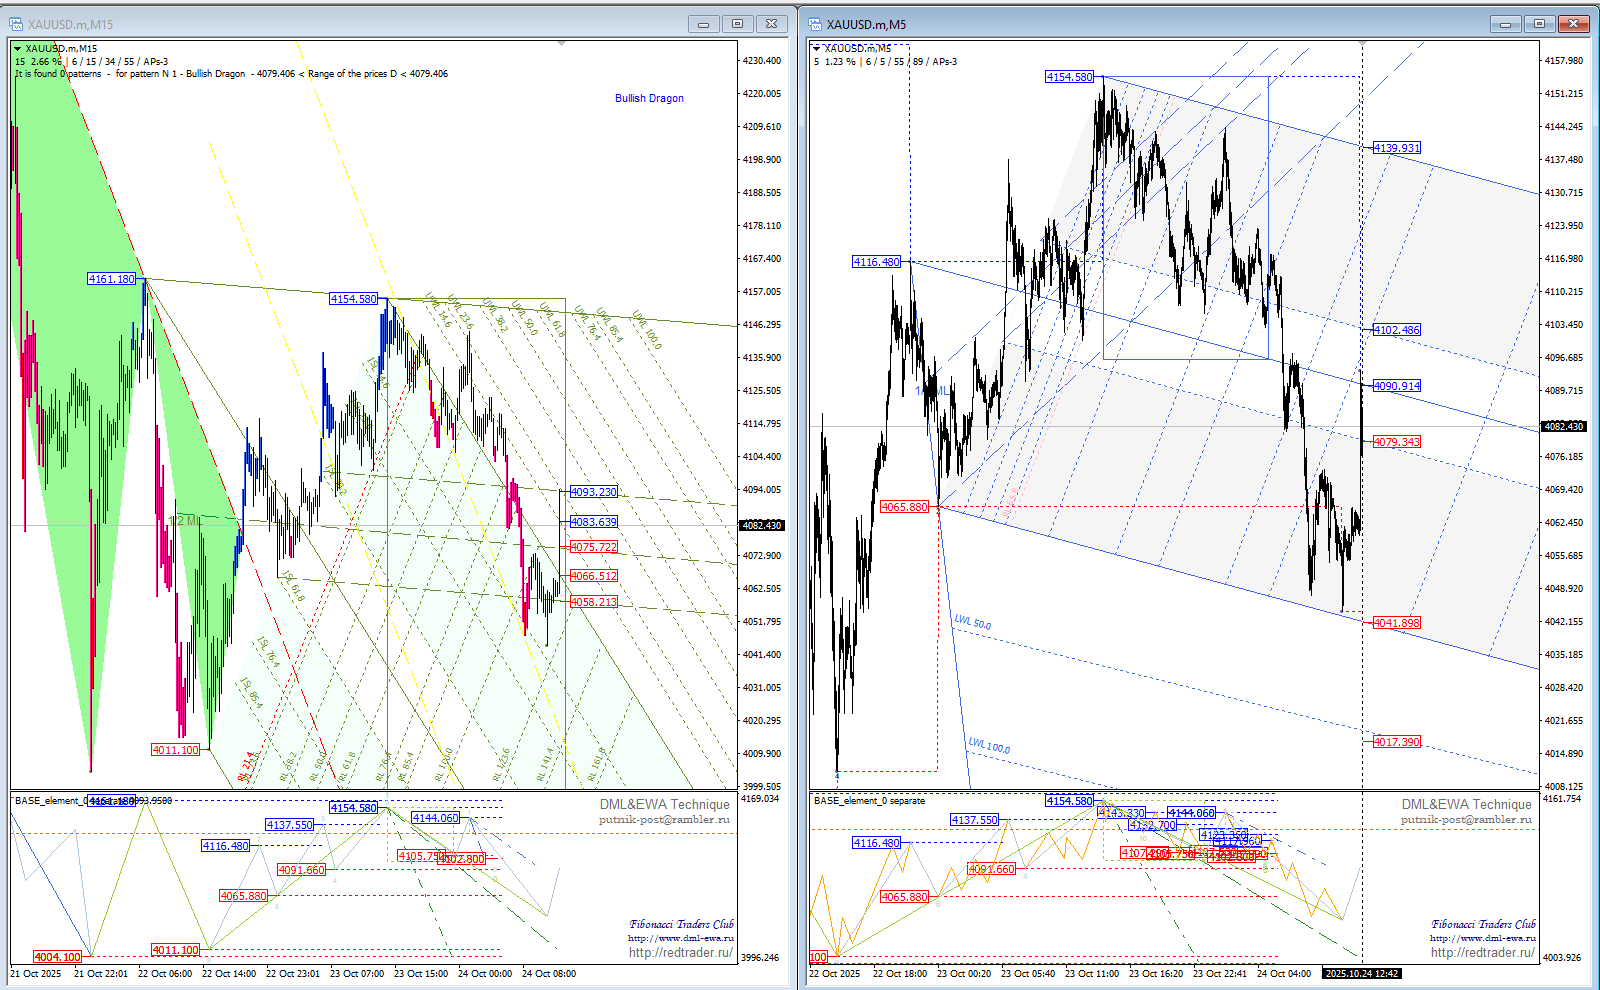The height and width of the screenshot is (990, 1600).
Task: Select the red 4011.100 price label
Action: click(175, 749)
